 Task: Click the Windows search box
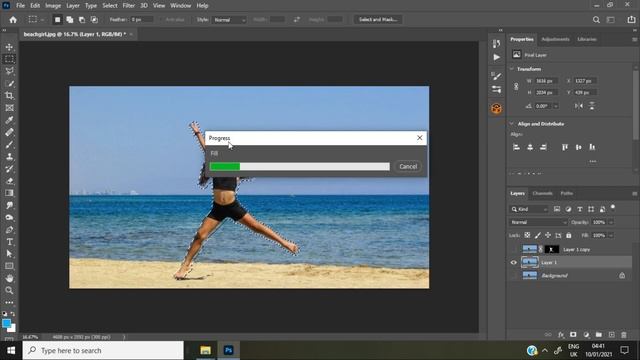coord(103,351)
